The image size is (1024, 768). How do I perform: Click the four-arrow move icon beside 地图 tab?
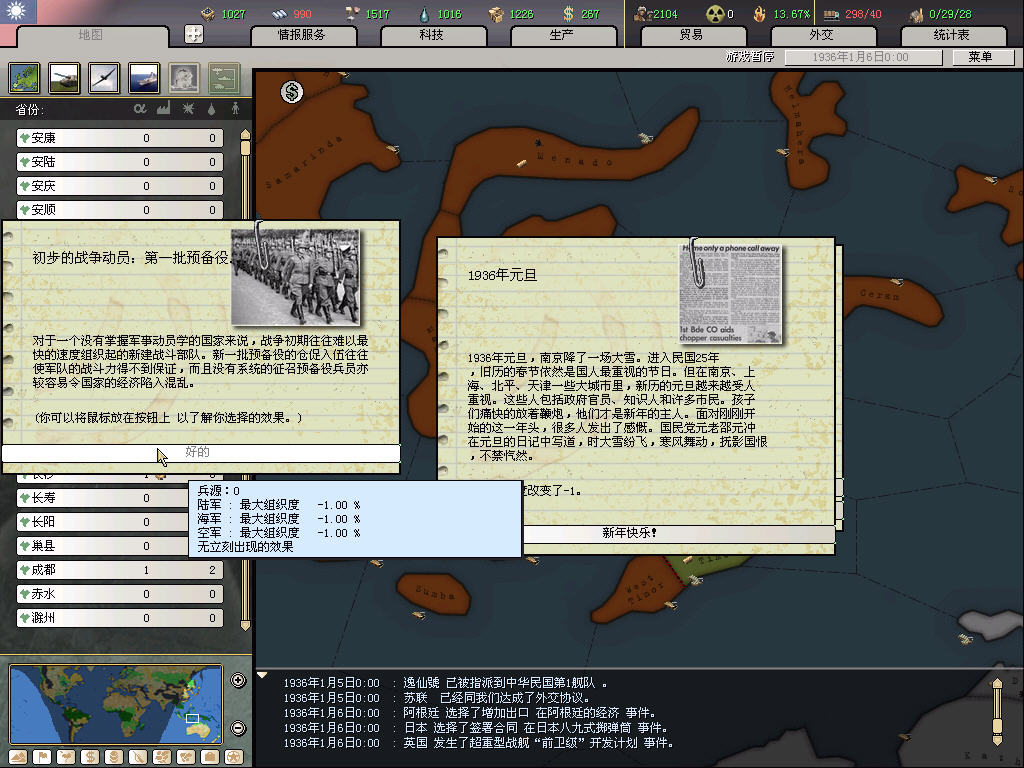pos(194,34)
